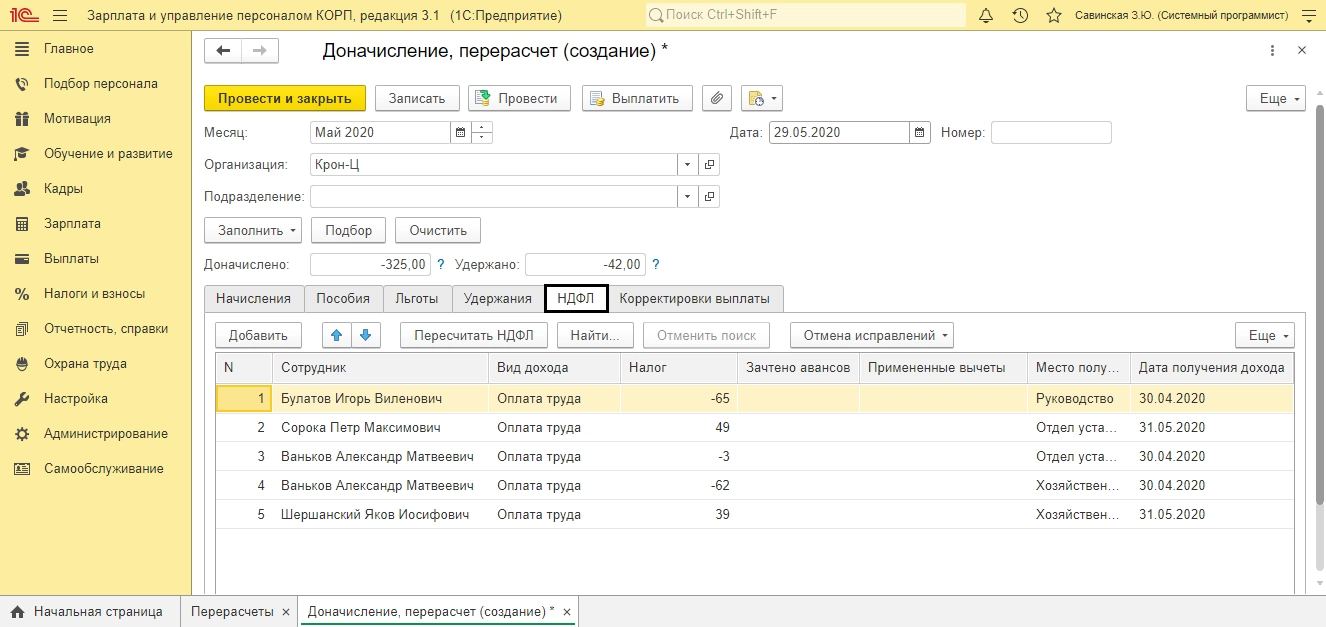
Task: Click the back navigation arrow
Action: pos(223,51)
